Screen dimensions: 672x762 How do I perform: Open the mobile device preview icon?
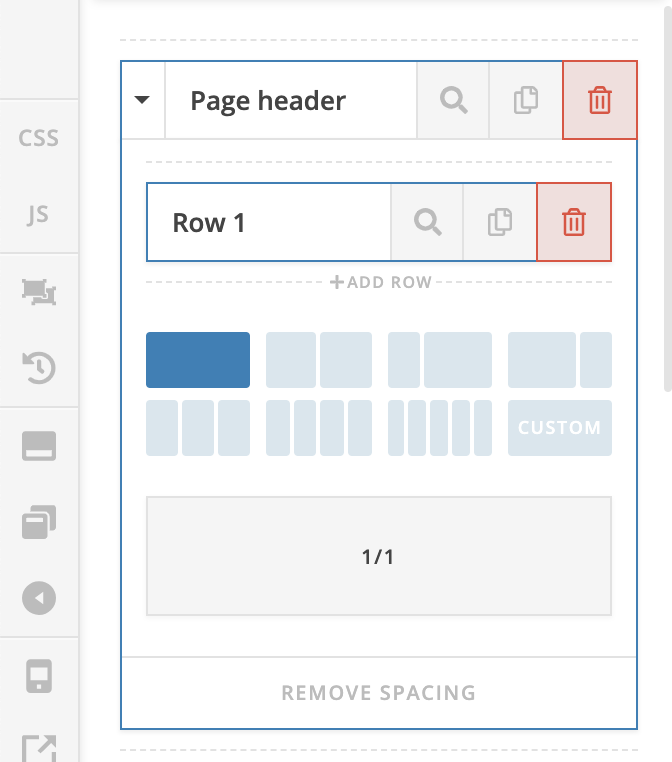[39, 677]
